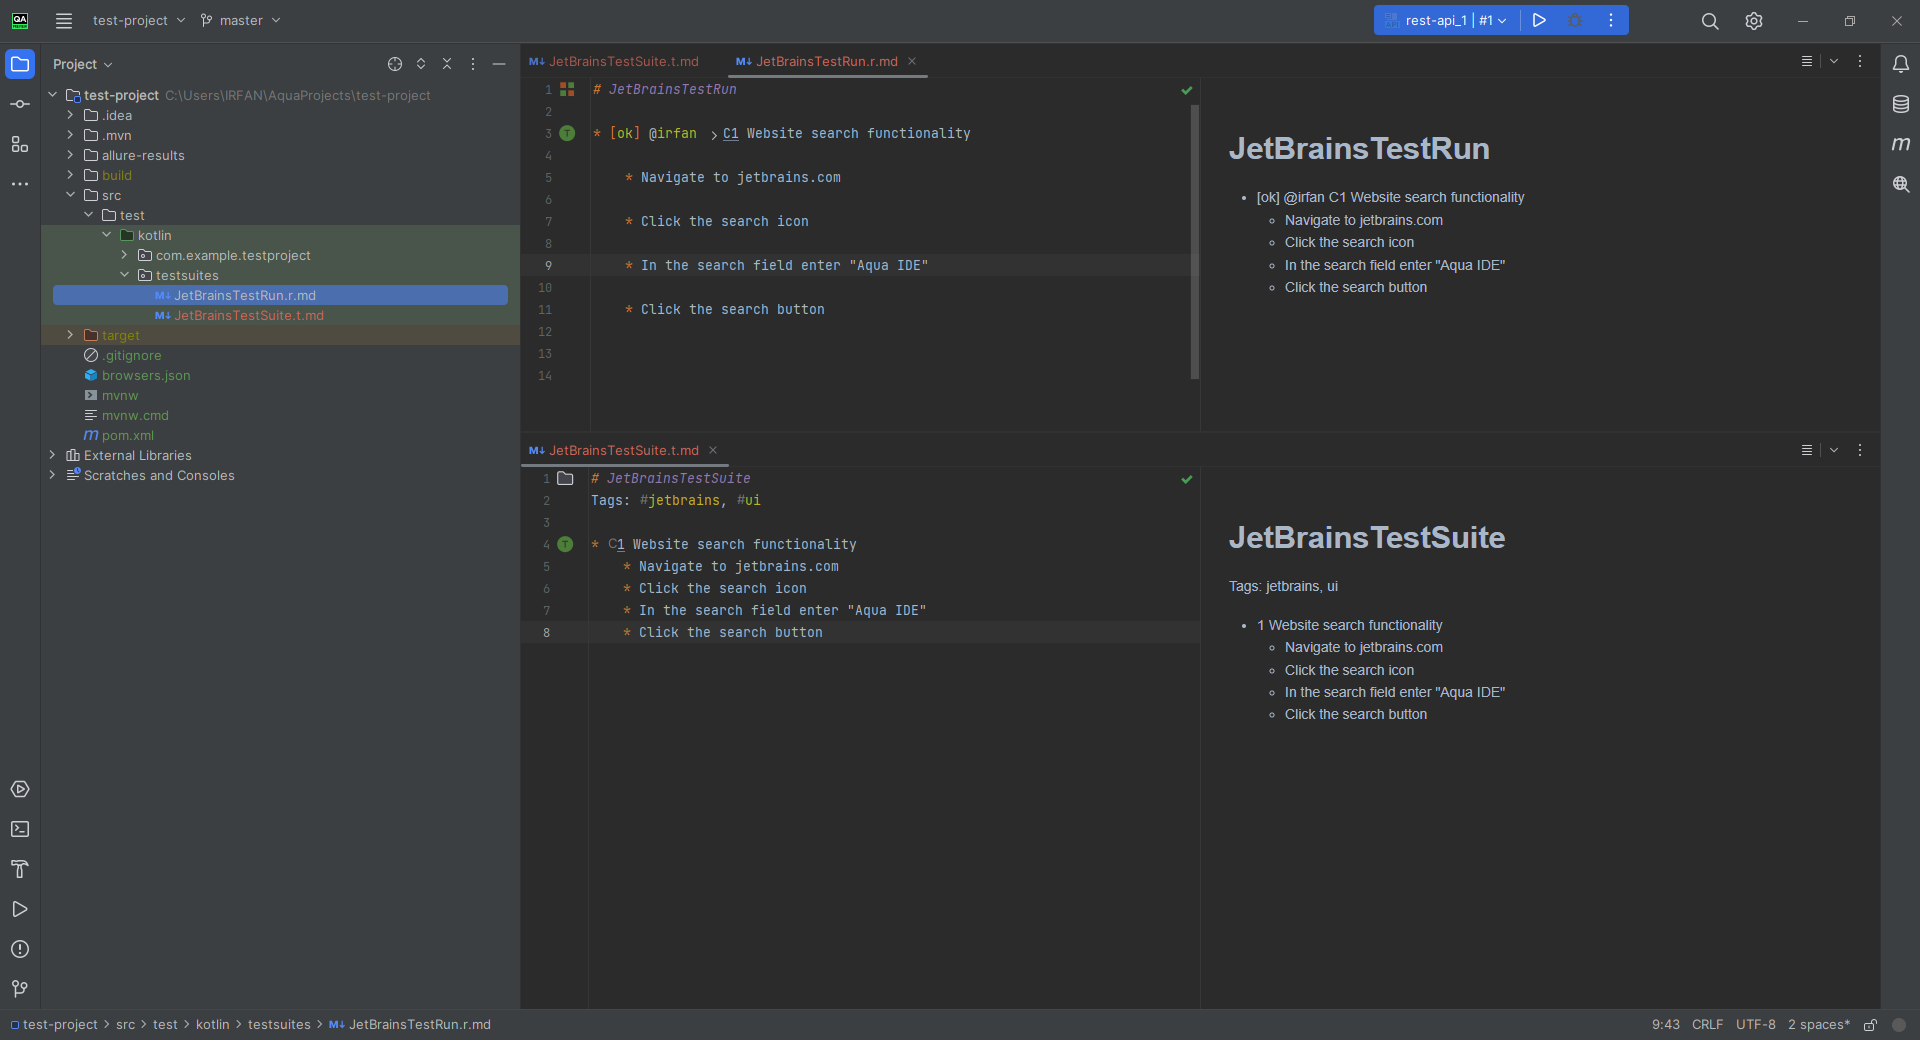Show more tool windows ellipsis
The image size is (1920, 1040).
[x=20, y=184]
